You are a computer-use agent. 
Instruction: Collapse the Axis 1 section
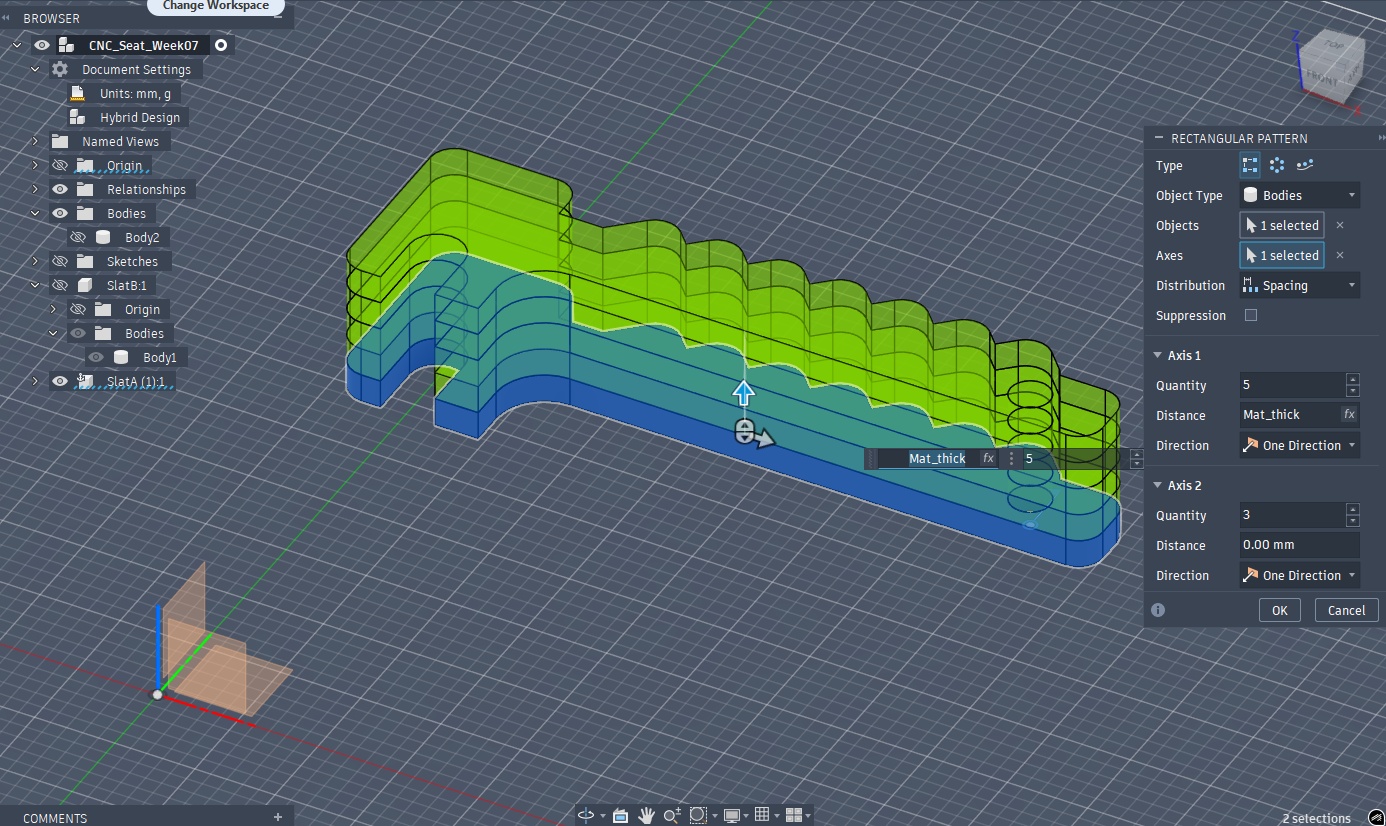(1158, 355)
